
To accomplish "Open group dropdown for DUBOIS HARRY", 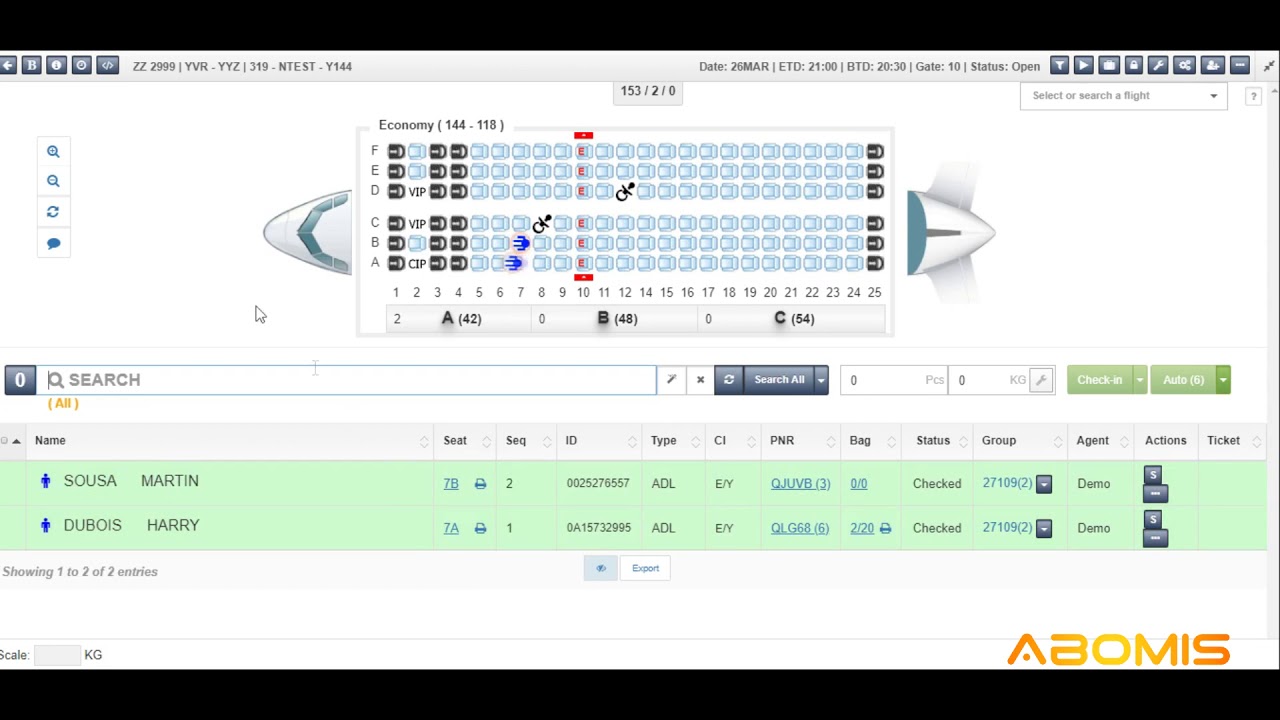I will coord(1044,528).
